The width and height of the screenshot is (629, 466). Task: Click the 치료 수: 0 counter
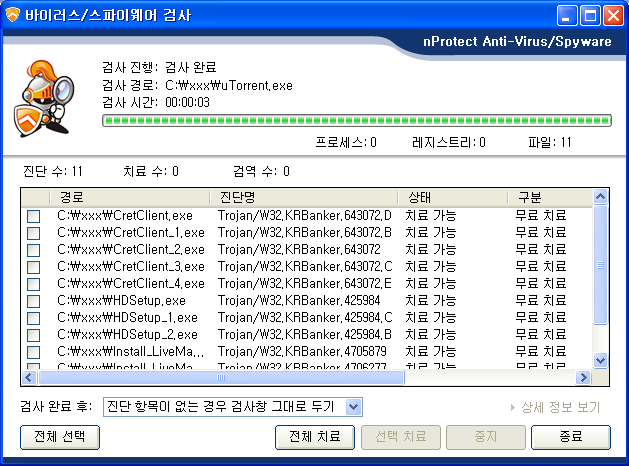coord(151,172)
